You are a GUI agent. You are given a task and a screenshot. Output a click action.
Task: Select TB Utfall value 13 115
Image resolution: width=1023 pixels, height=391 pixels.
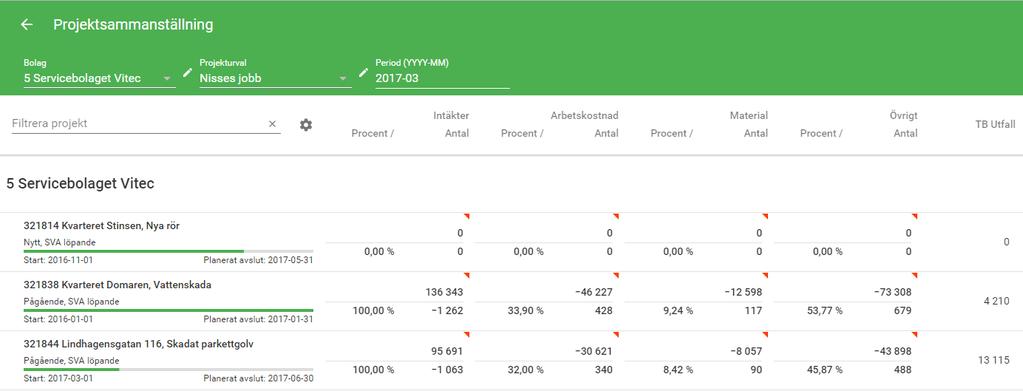point(994,360)
